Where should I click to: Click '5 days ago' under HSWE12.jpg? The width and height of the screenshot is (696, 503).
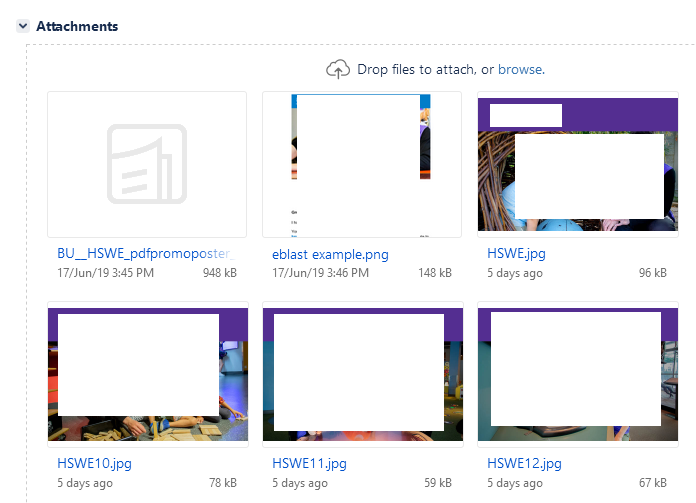point(515,483)
